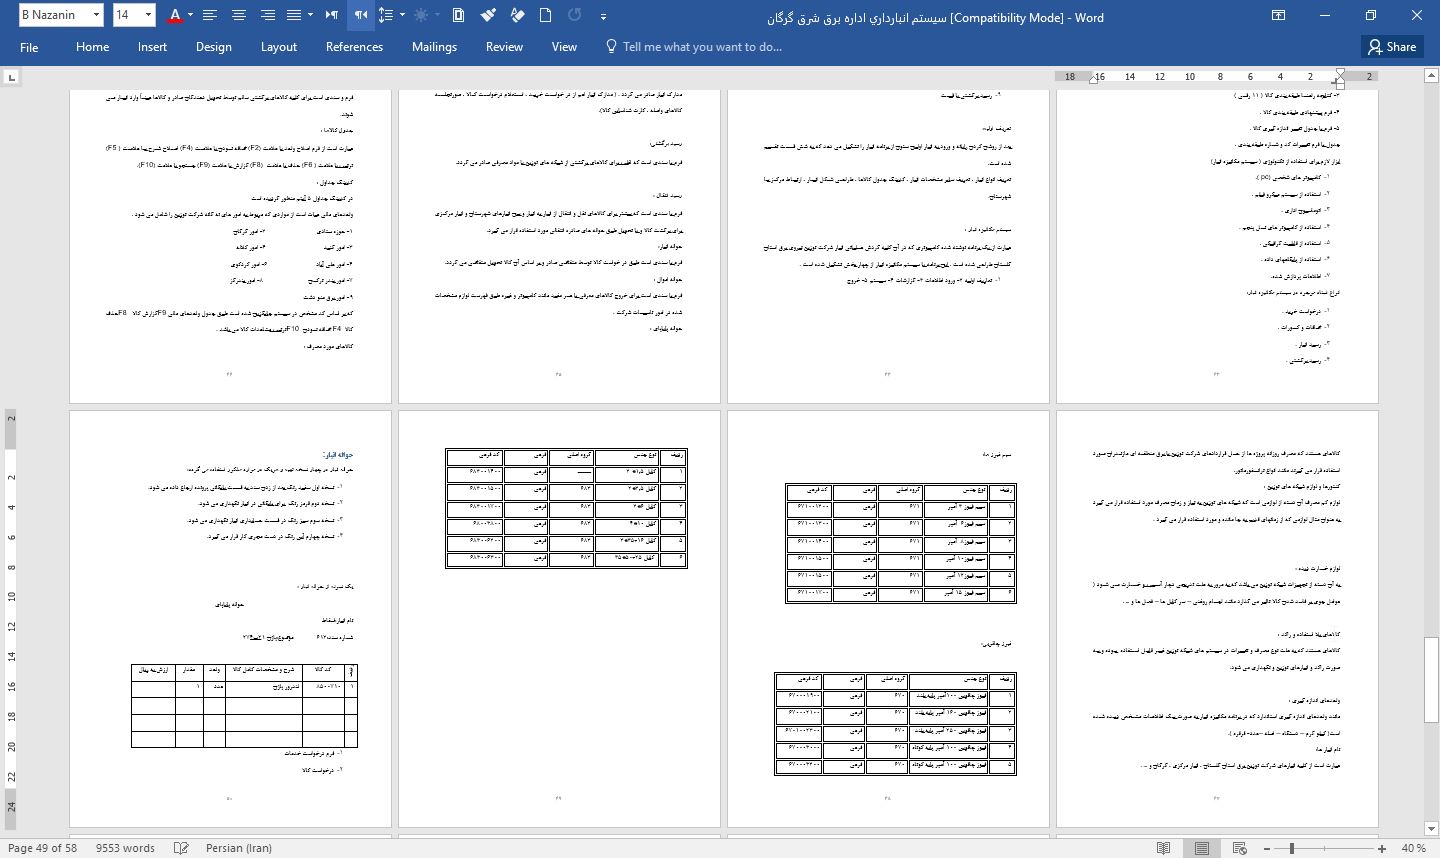The width and height of the screenshot is (1440, 858).
Task: Click the font color A icon
Action: point(175,15)
